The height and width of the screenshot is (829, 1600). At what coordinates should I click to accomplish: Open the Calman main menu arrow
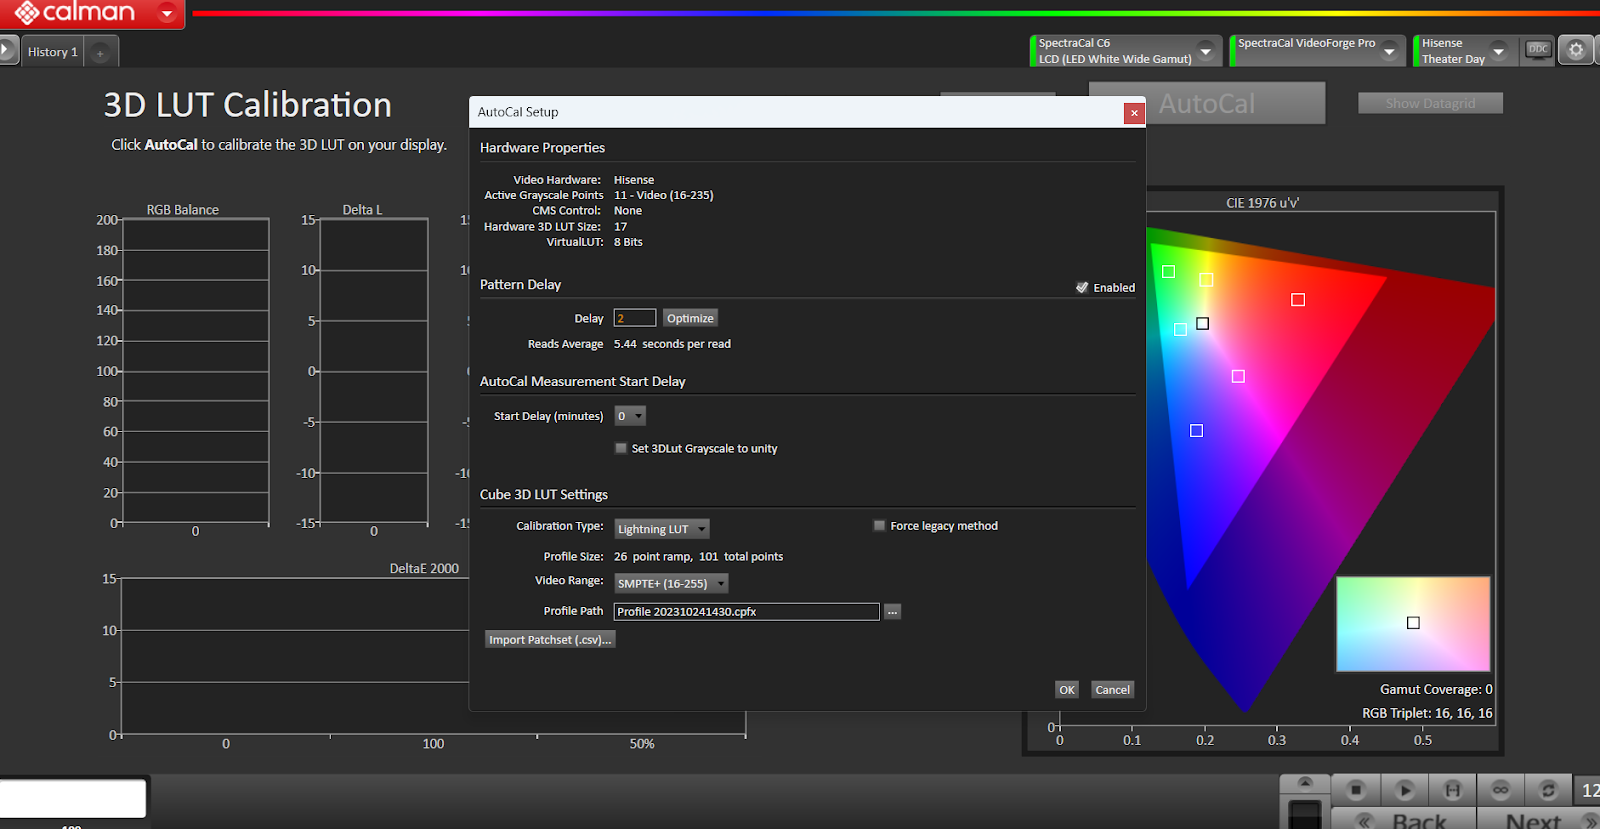pyautogui.click(x=167, y=13)
